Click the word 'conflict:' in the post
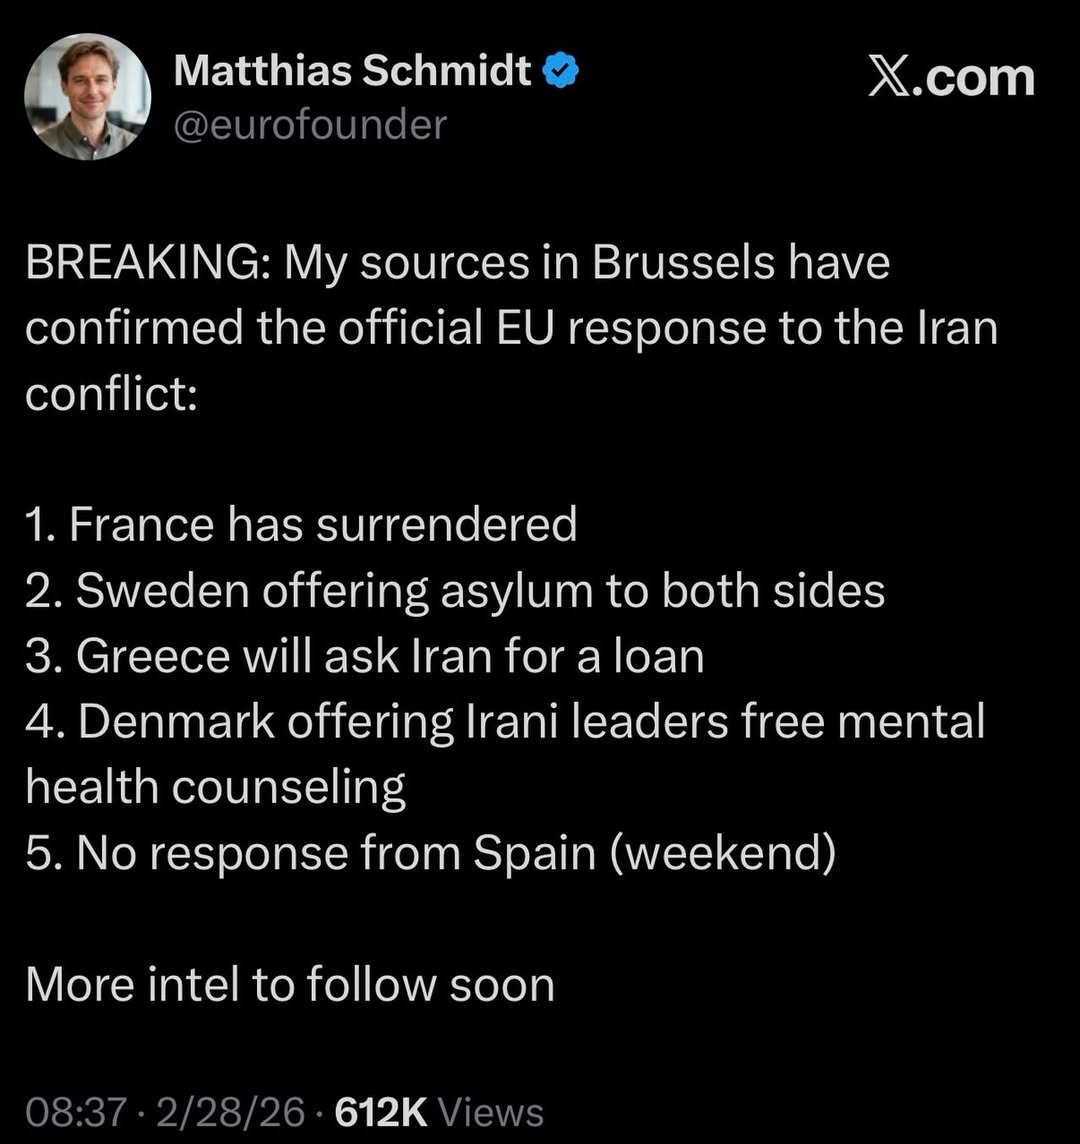This screenshot has width=1080, height=1144. pyautogui.click(x=112, y=395)
